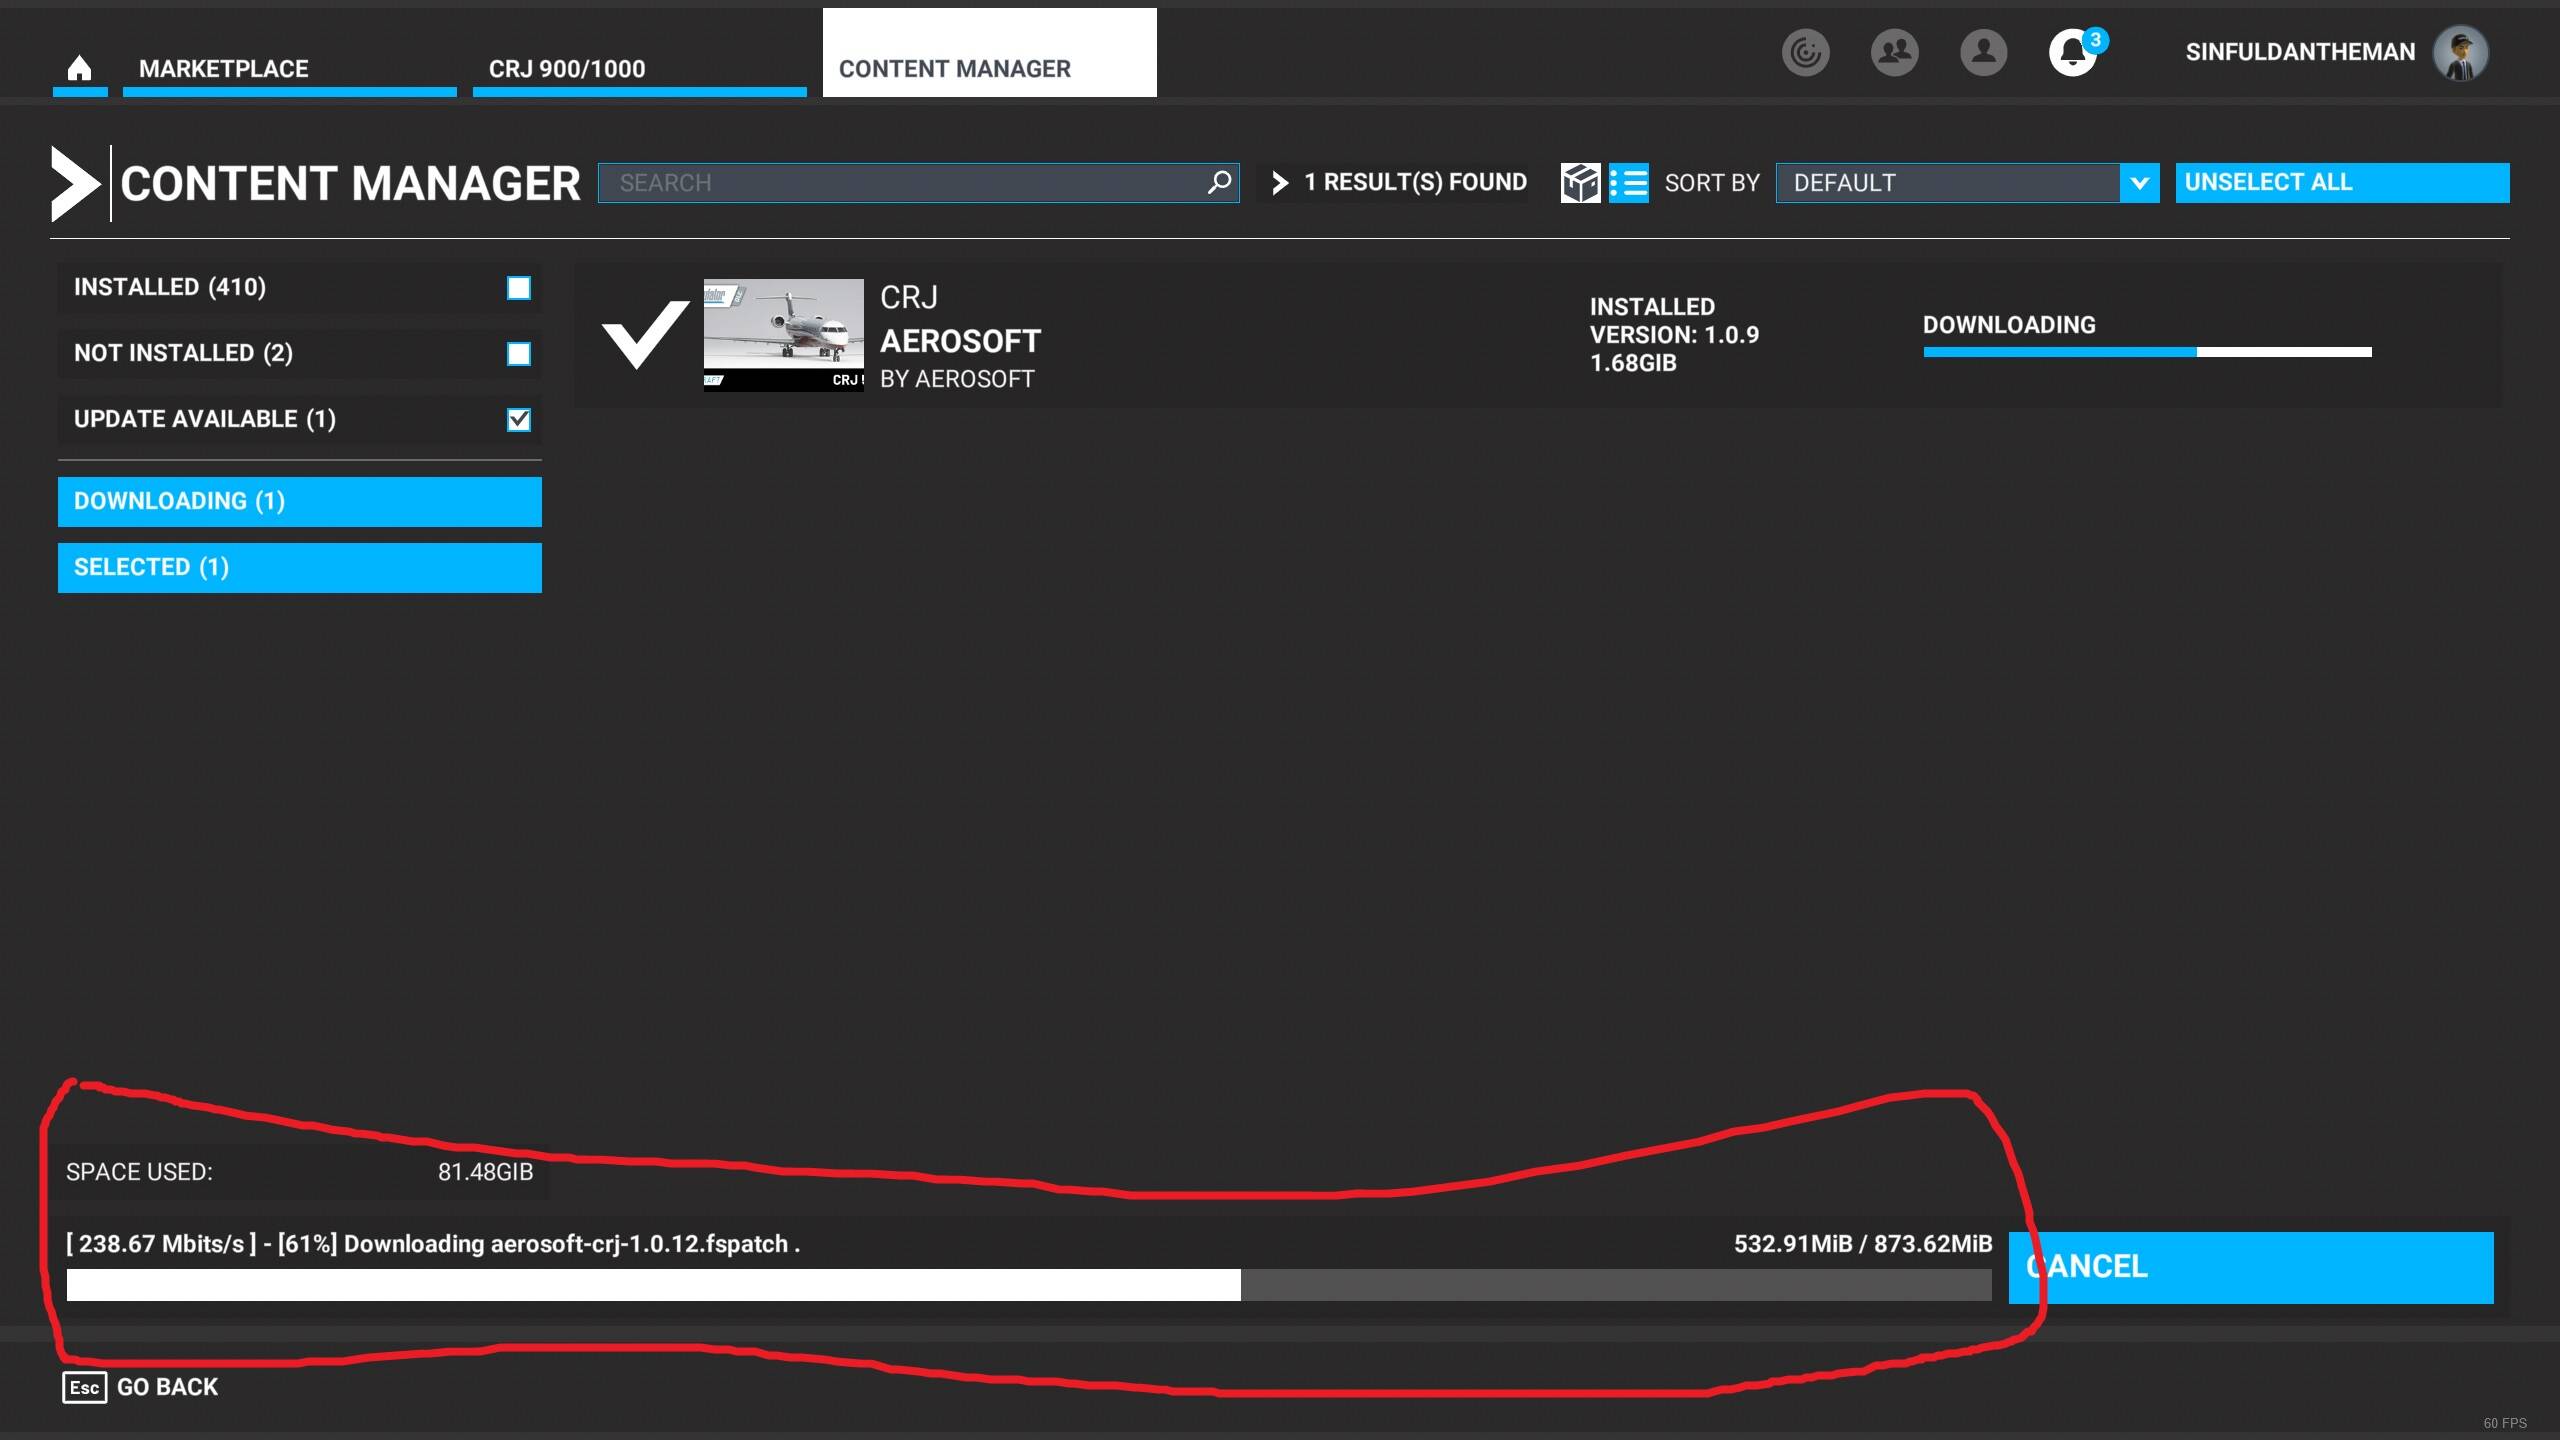
Task: Click the large checkmark on CRJ row
Action: pos(645,334)
